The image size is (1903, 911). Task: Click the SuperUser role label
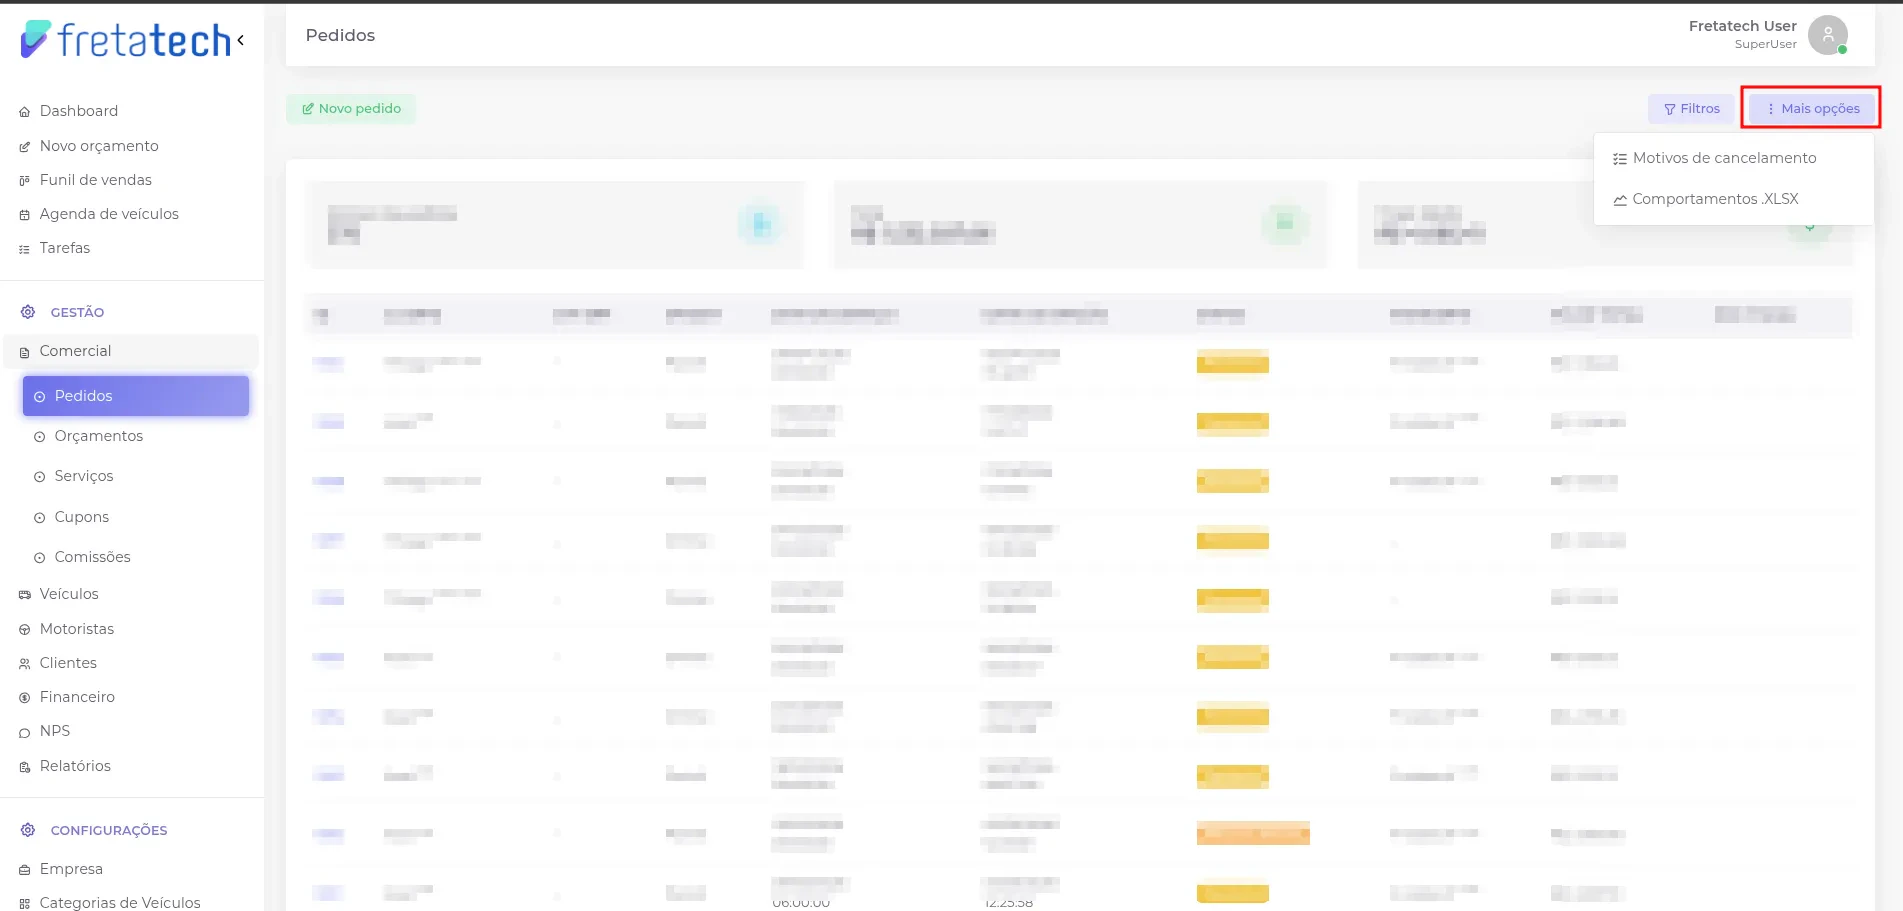1765,44
